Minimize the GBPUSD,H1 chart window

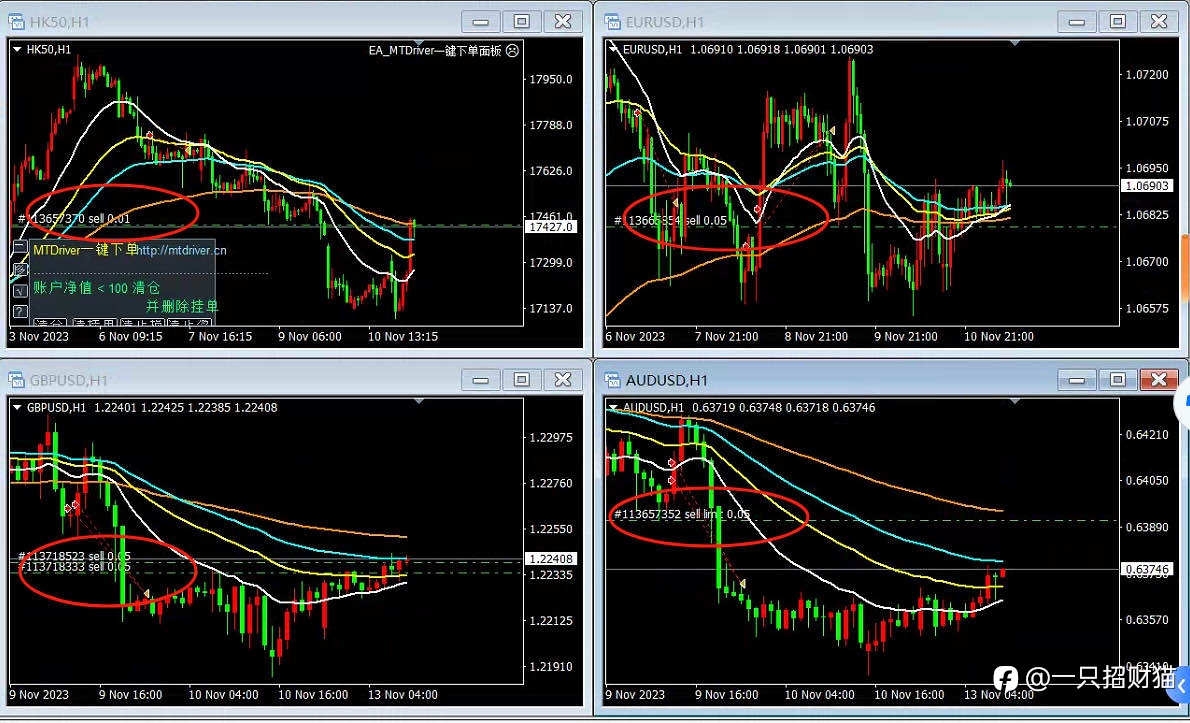point(480,380)
